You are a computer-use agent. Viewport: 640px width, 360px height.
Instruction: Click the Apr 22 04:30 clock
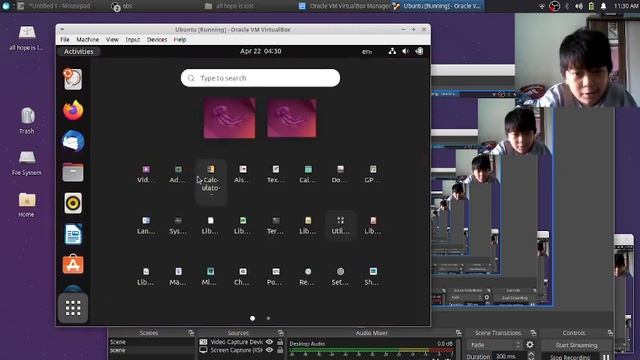click(260, 51)
